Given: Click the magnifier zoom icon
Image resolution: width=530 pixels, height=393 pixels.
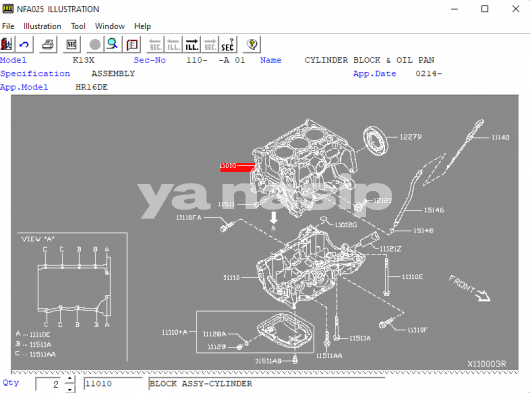Looking at the screenshot, I should (113, 44).
